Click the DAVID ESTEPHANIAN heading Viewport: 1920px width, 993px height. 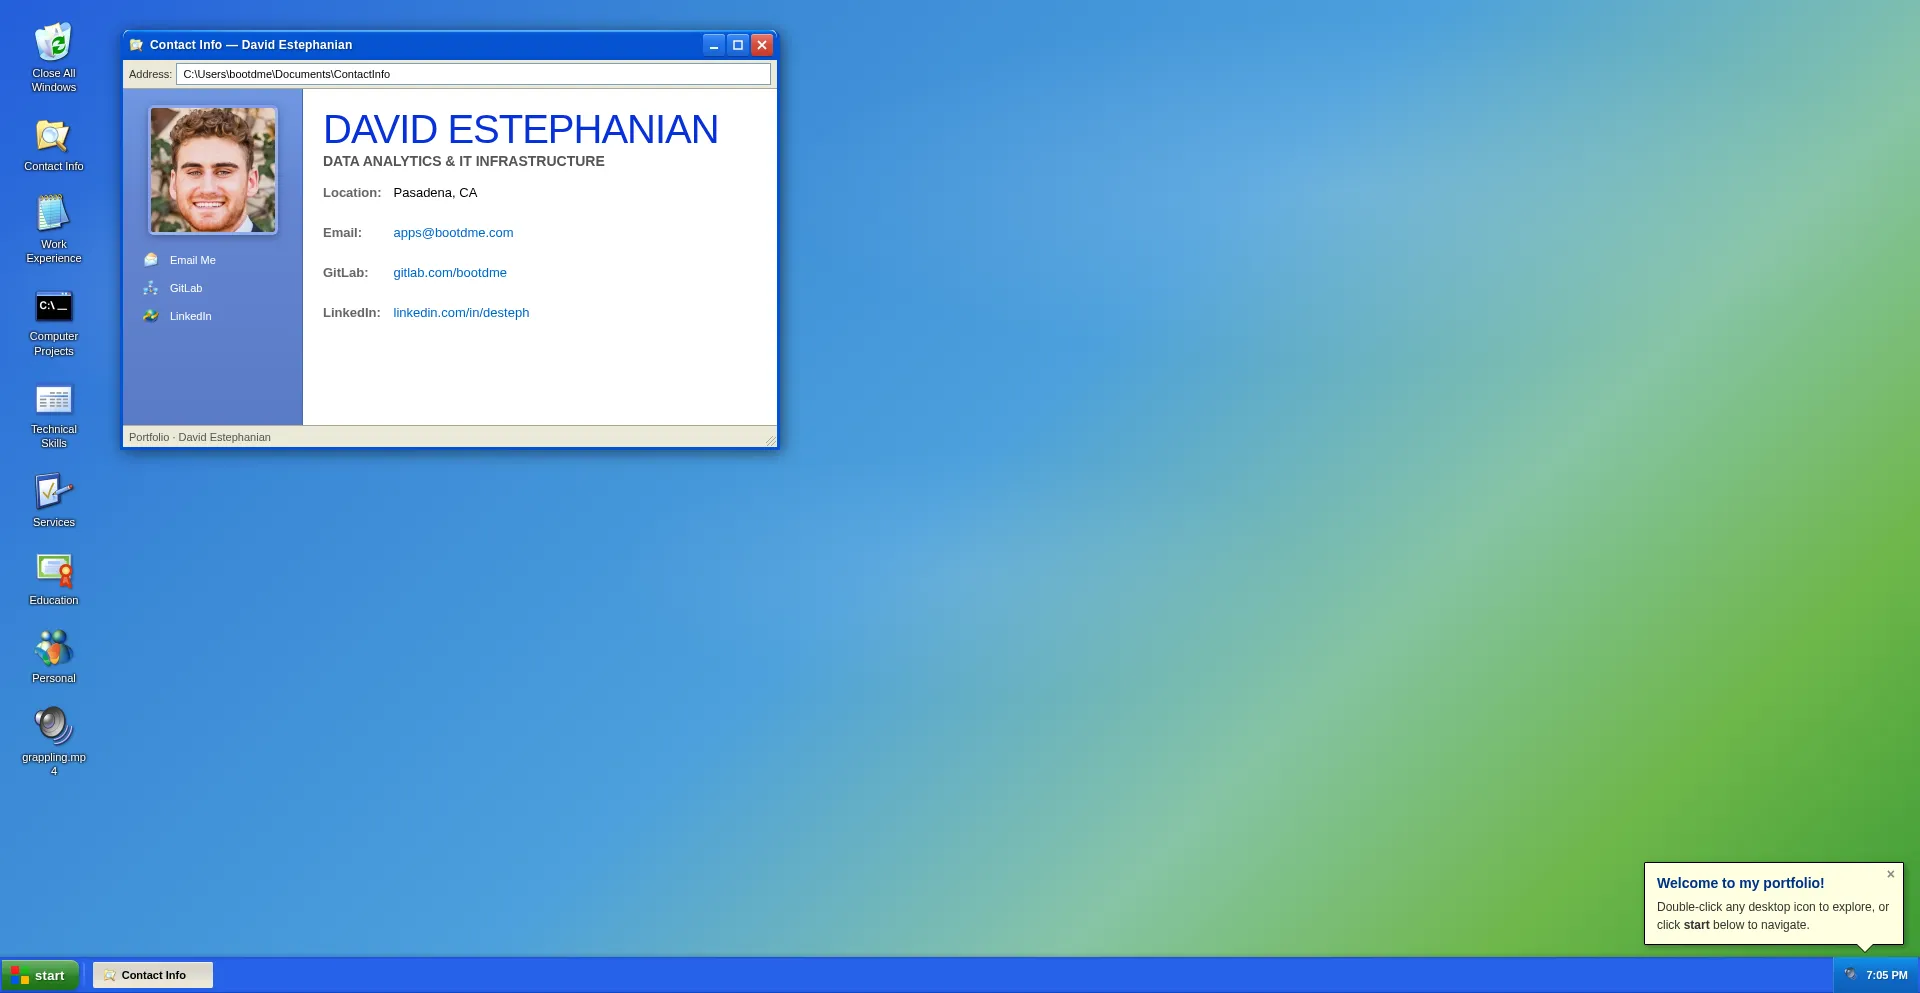520,130
